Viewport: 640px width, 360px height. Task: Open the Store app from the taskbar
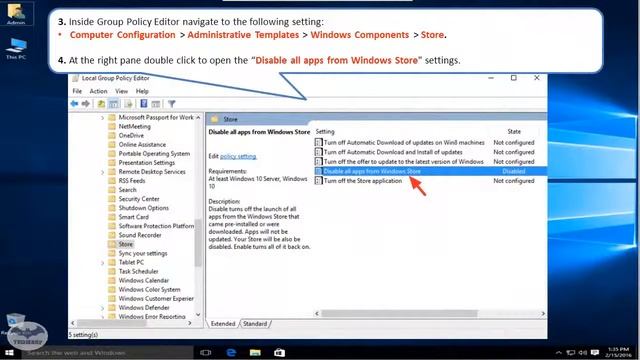pos(280,353)
